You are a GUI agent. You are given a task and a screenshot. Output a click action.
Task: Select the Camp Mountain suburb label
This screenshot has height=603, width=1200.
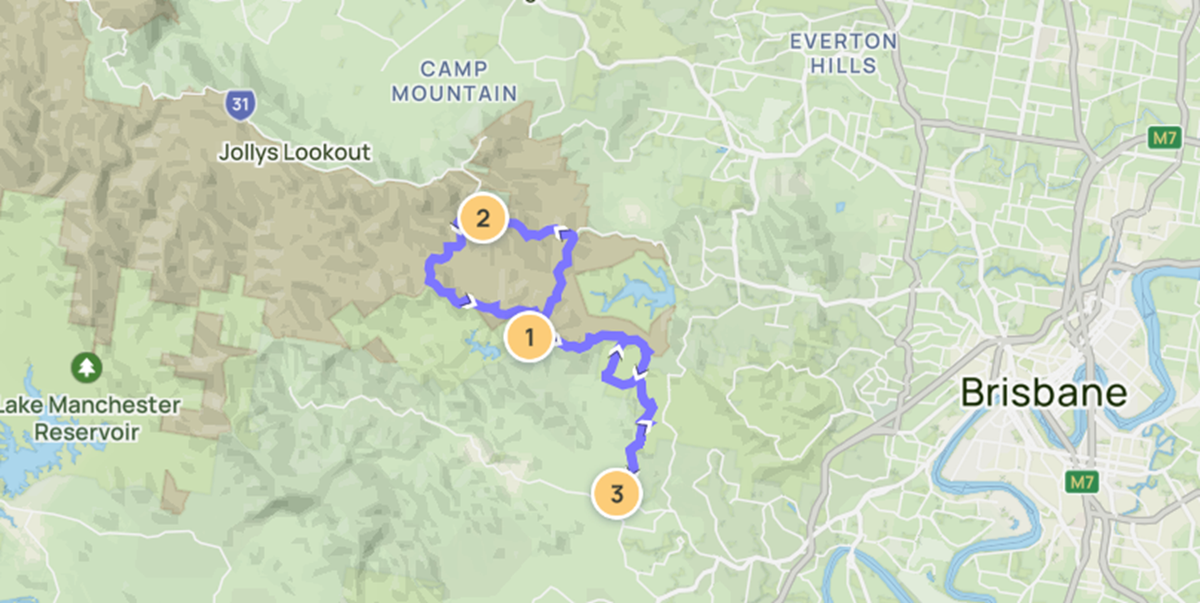click(x=455, y=81)
